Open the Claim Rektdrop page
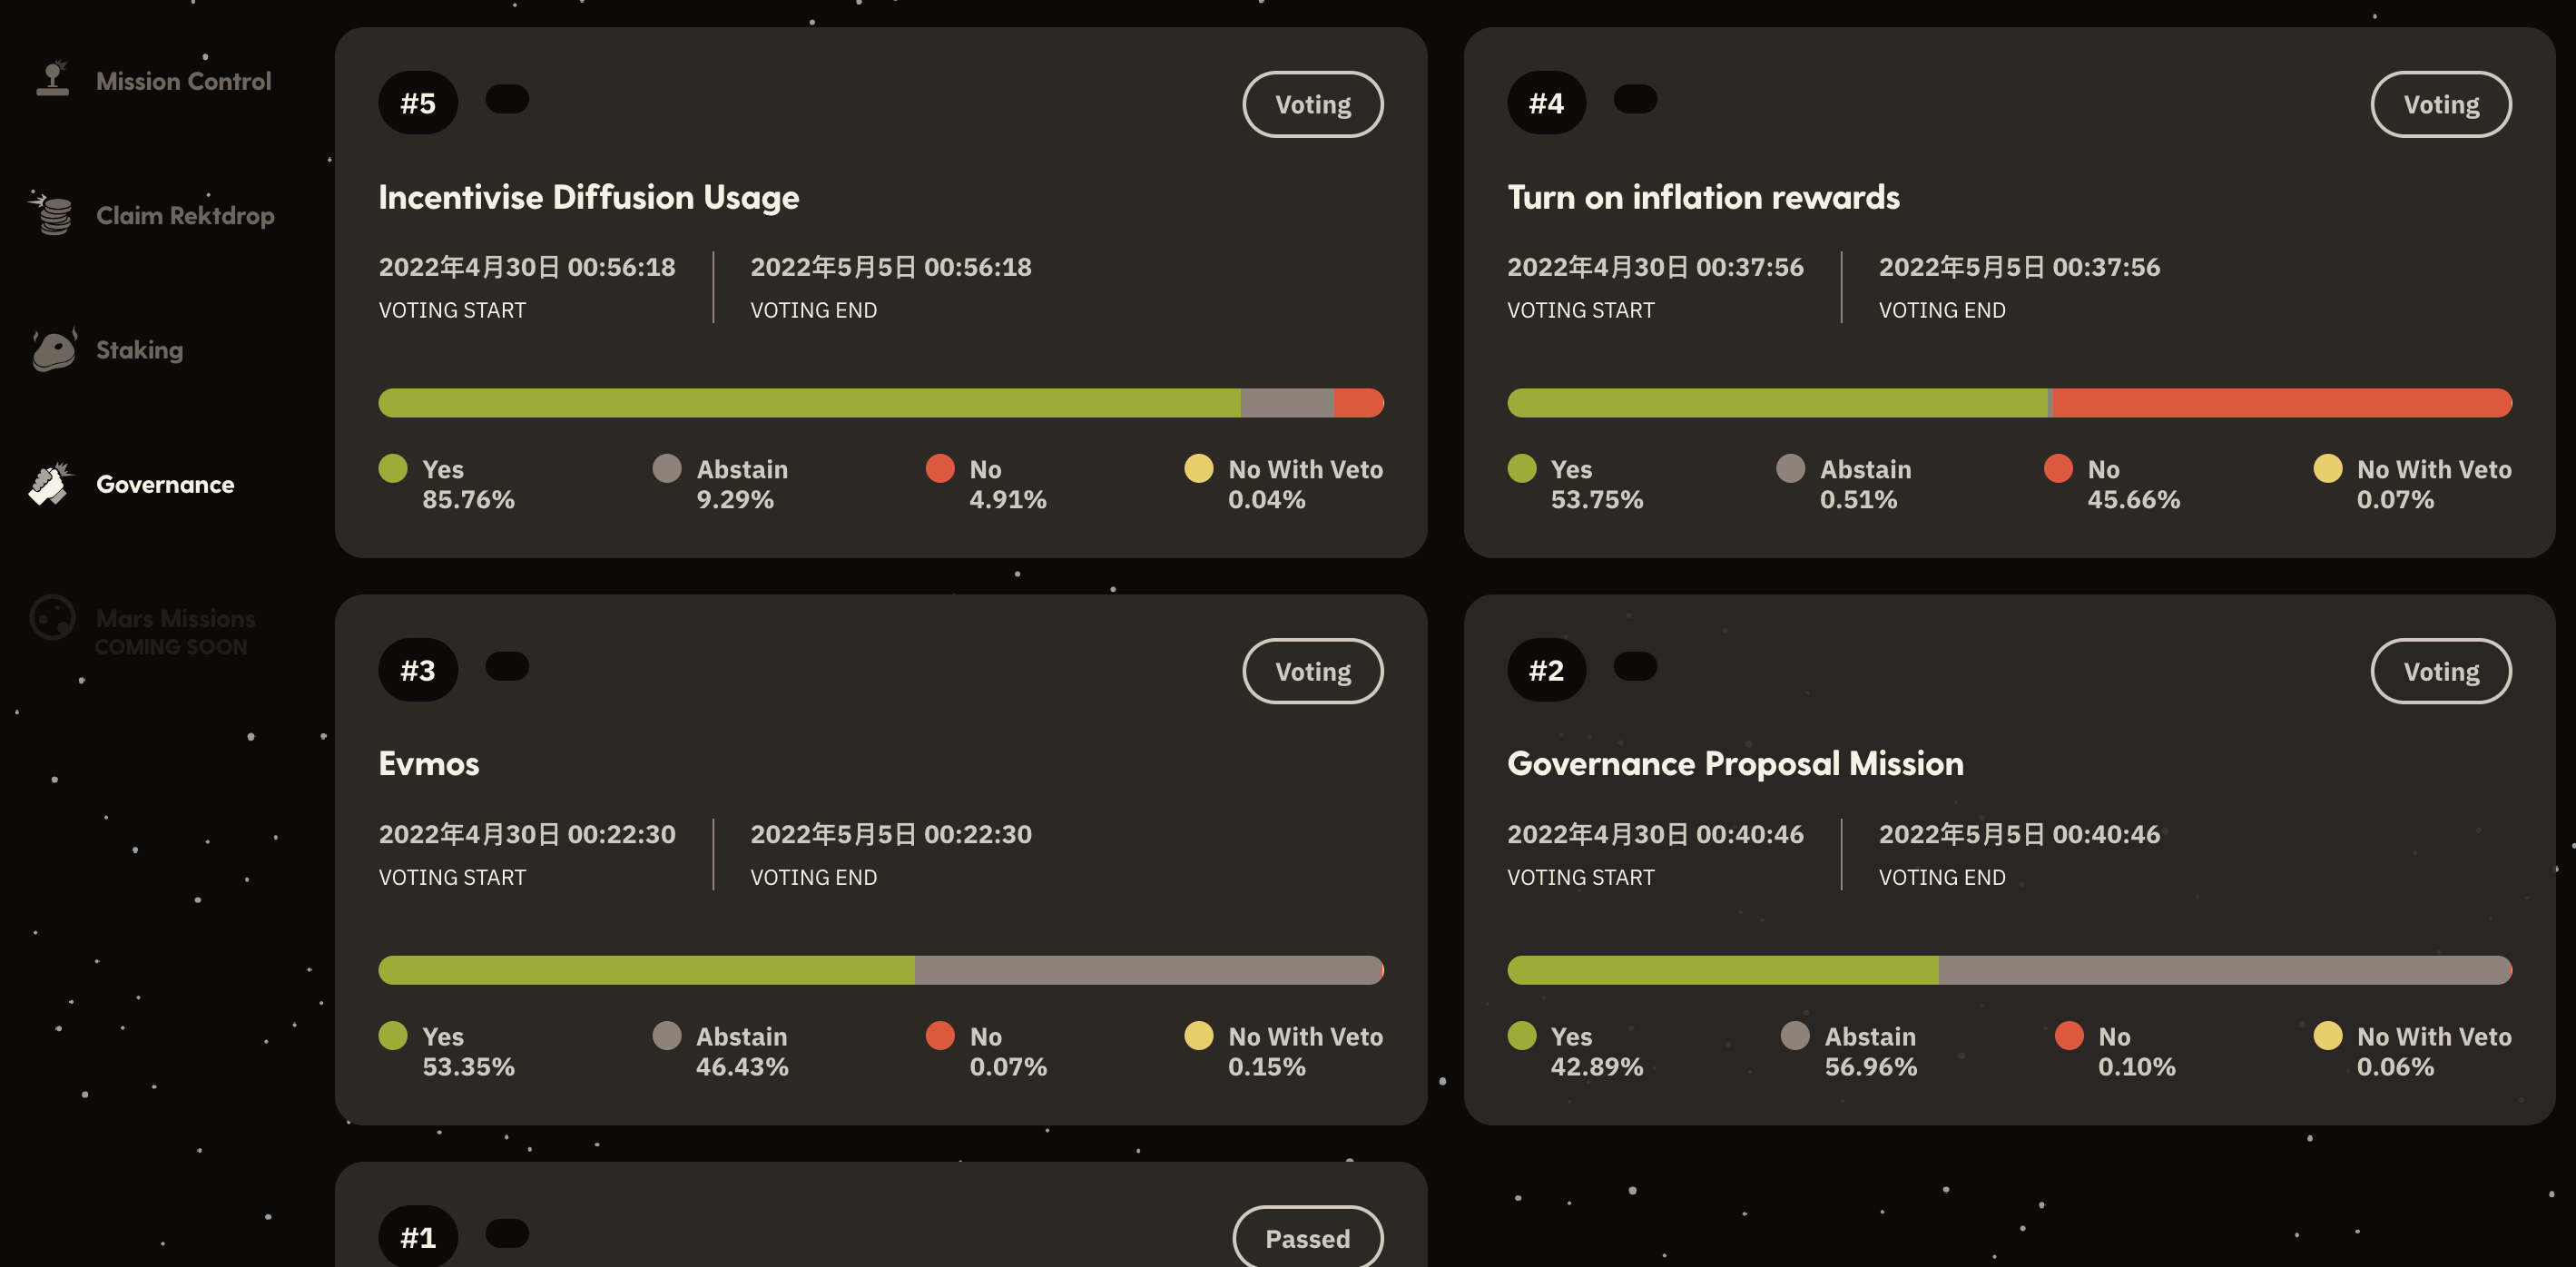 [185, 216]
